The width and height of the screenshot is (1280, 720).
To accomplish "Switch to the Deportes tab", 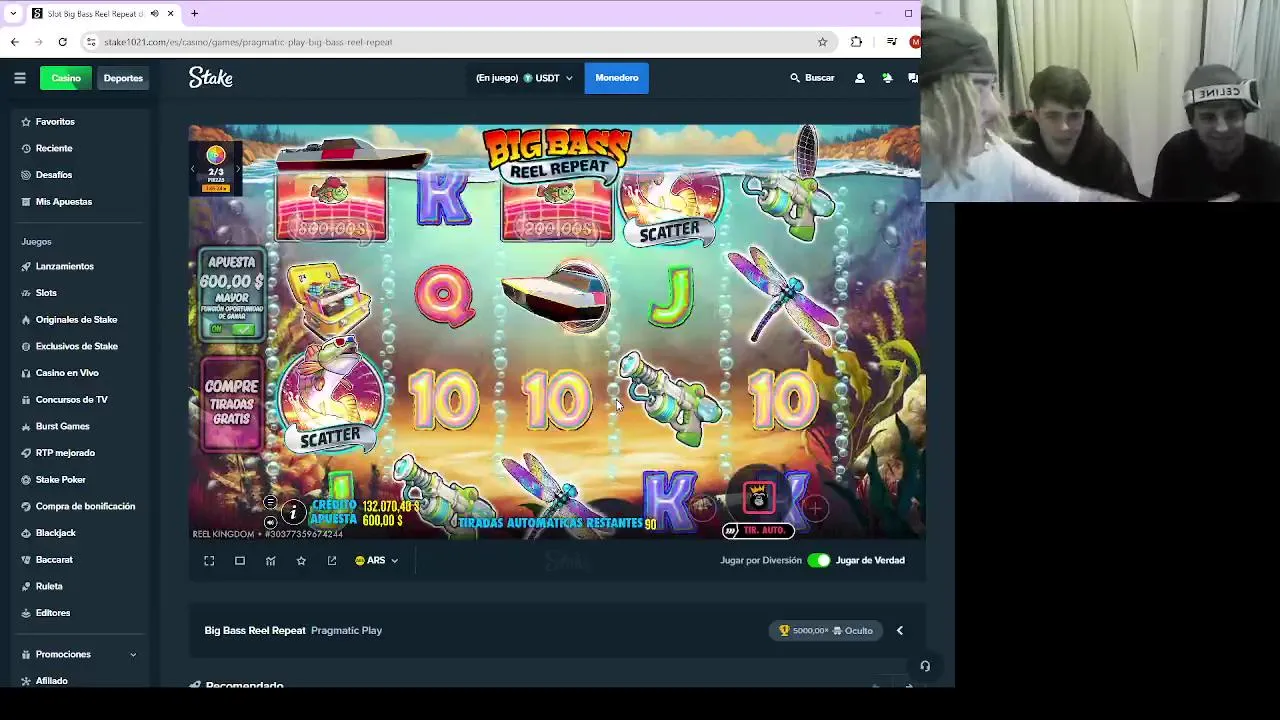I will click(123, 78).
